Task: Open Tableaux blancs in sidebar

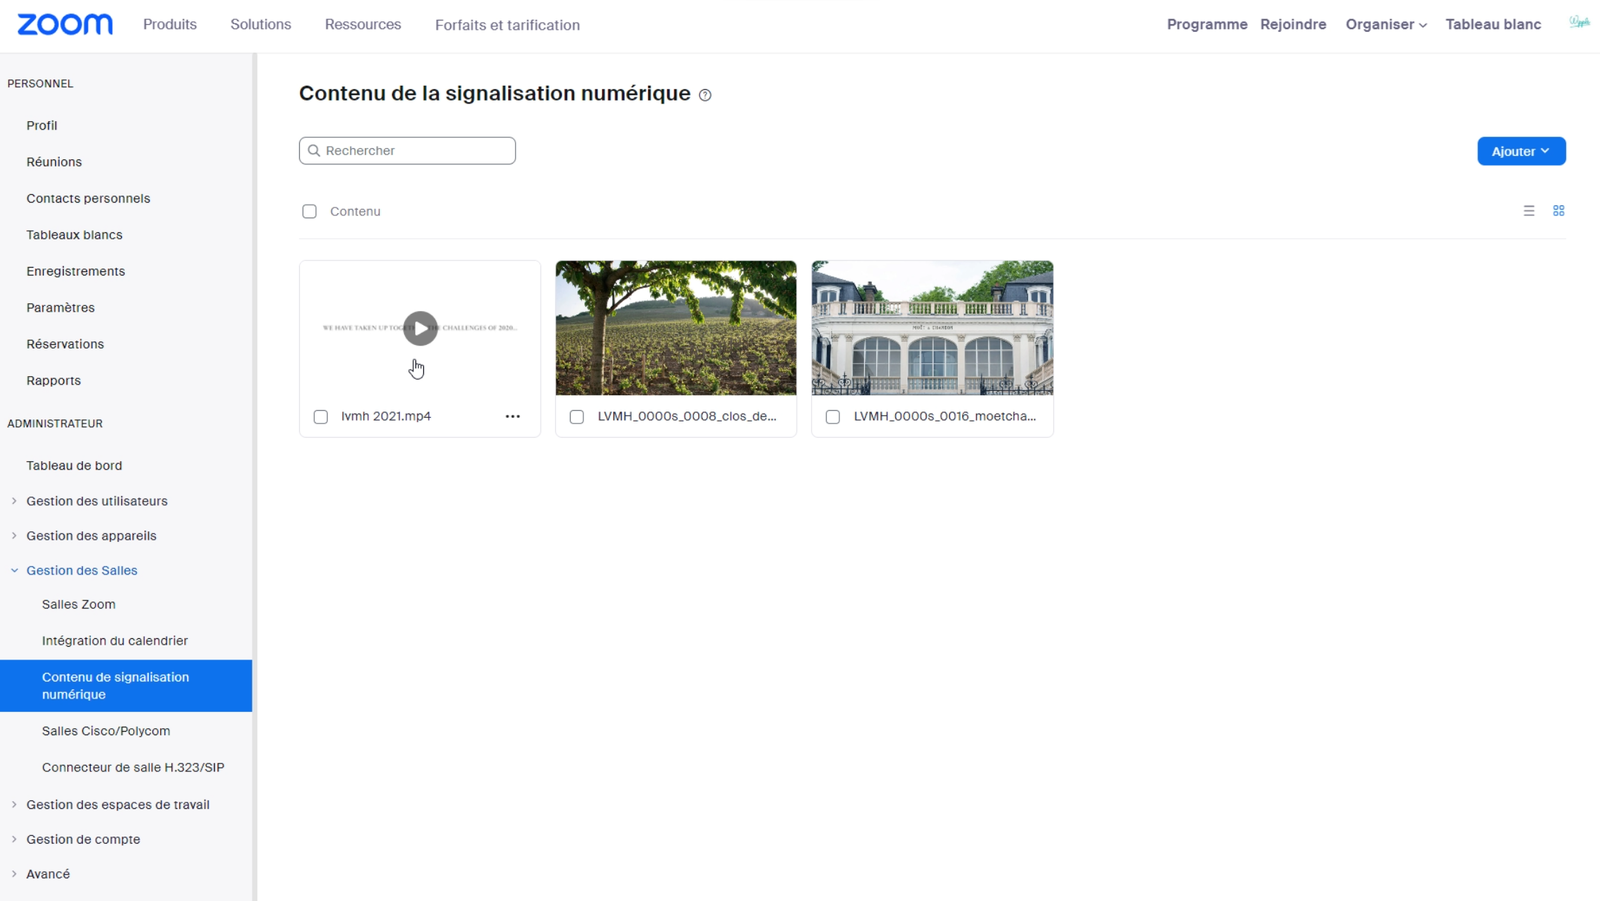Action: pos(74,235)
